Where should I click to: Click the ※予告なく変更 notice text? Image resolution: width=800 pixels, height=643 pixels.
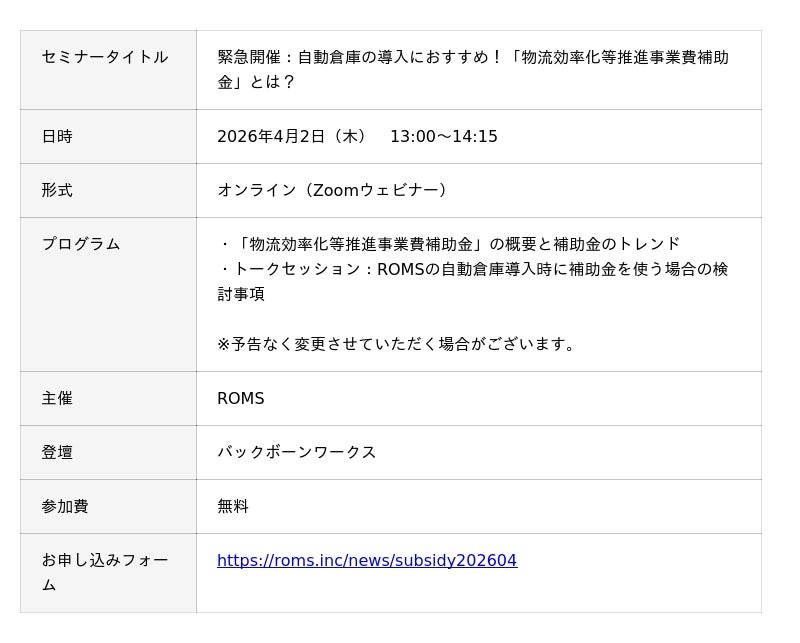(398, 344)
